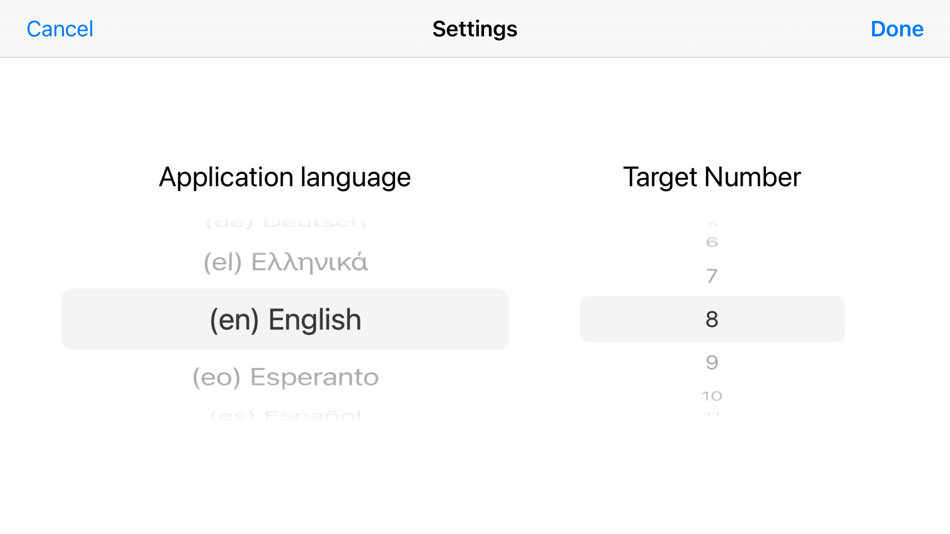Set target number to 6

point(711,242)
